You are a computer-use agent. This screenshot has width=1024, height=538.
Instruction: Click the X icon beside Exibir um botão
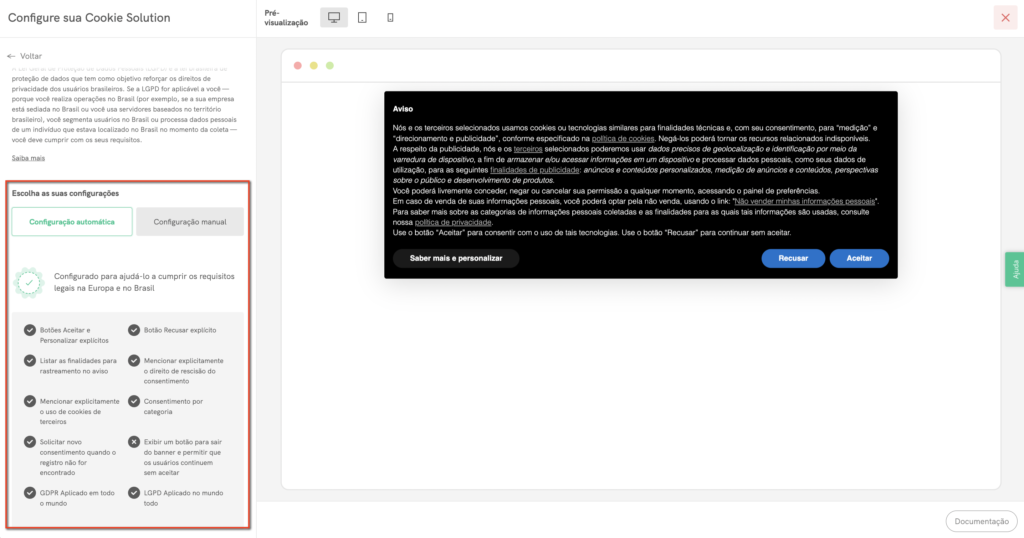point(134,441)
